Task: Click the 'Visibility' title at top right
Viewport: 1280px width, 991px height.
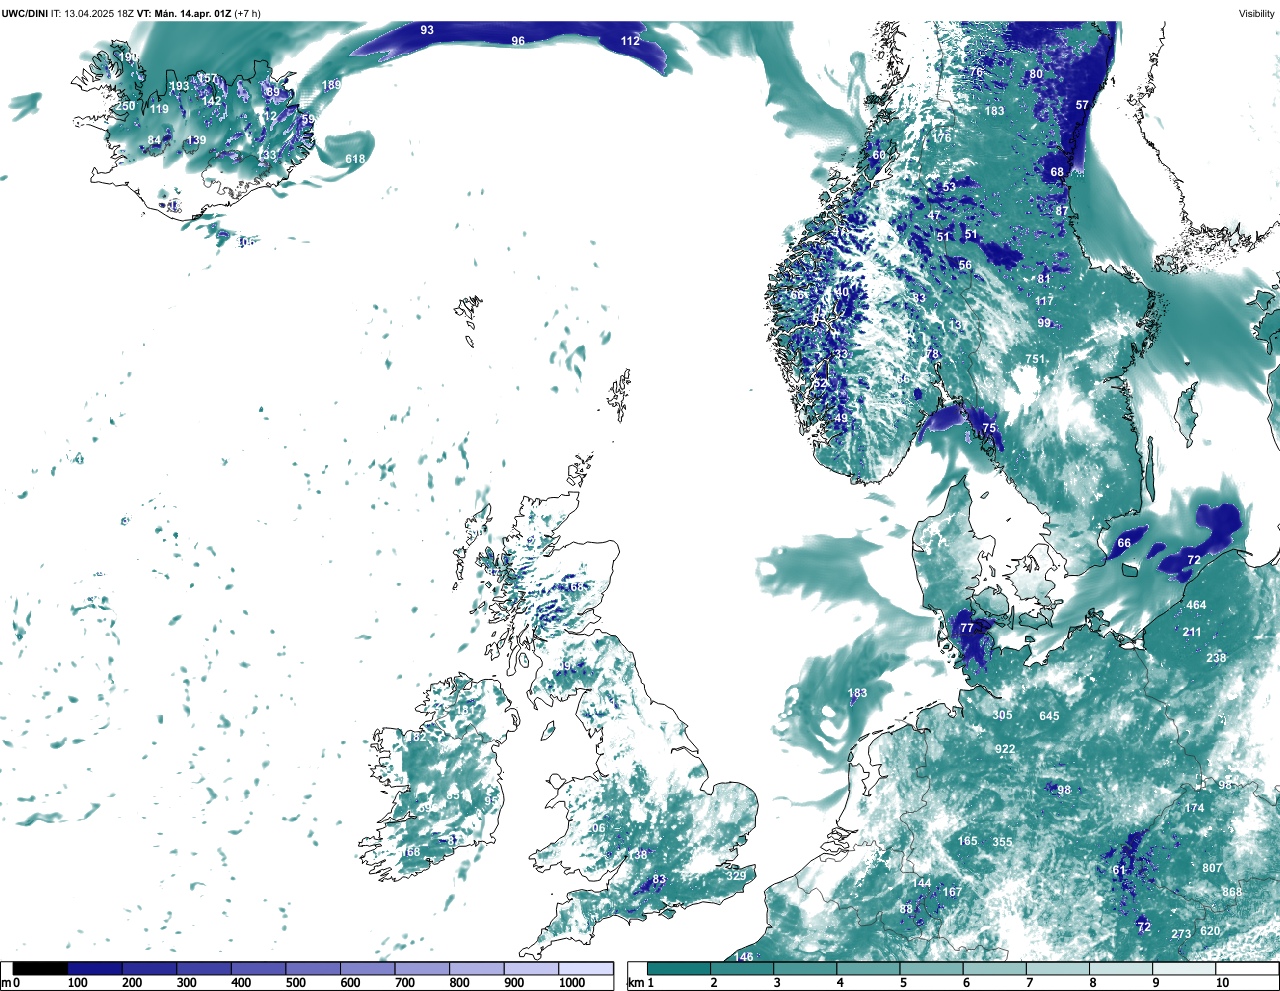Action: coord(1256,13)
